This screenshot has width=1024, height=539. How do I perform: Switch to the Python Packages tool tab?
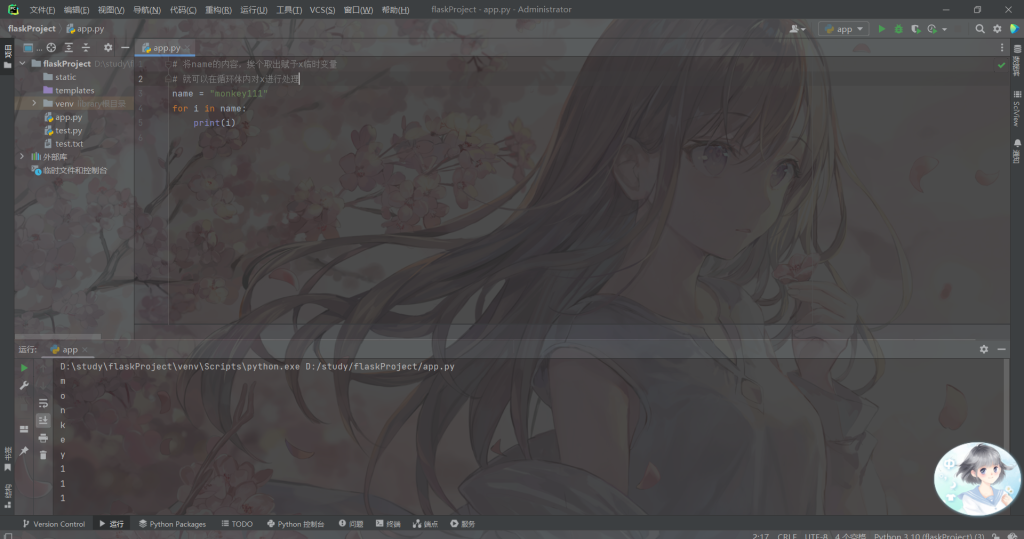[x=172, y=524]
